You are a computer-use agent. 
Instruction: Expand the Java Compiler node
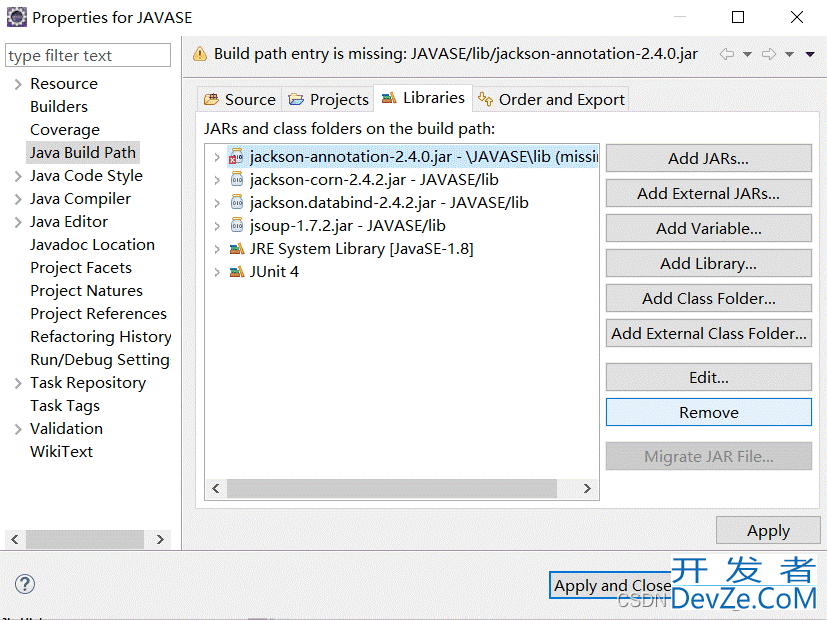[18, 199]
